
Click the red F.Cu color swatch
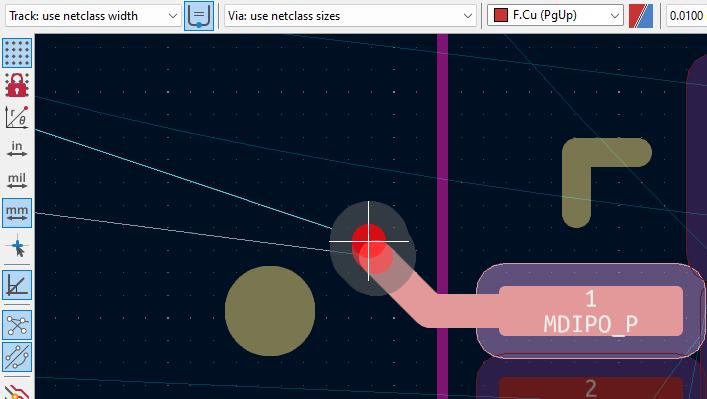(x=501, y=15)
